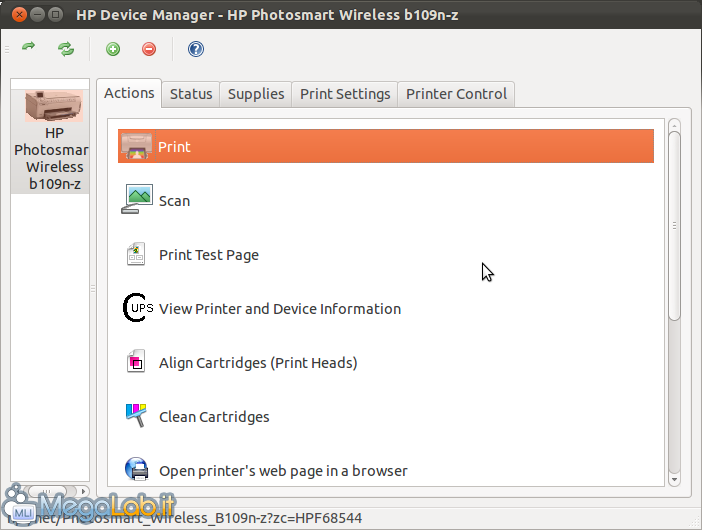Click the Align Cartridges icon
Screen dimensions: 702x530
pos(136,362)
